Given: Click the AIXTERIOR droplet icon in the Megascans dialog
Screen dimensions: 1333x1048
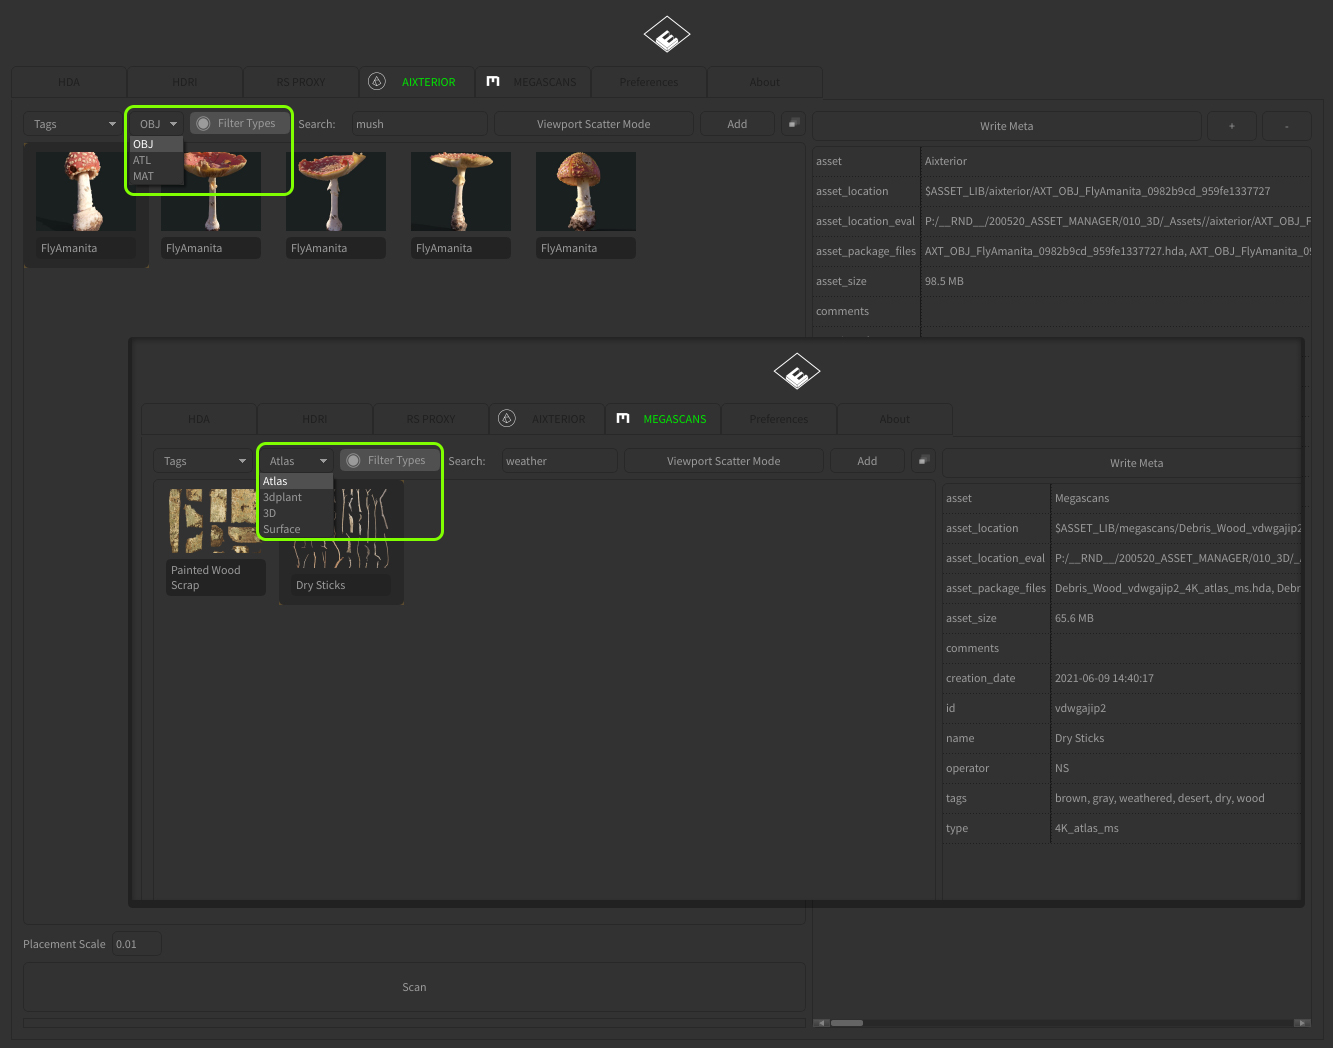Looking at the screenshot, I should point(508,419).
